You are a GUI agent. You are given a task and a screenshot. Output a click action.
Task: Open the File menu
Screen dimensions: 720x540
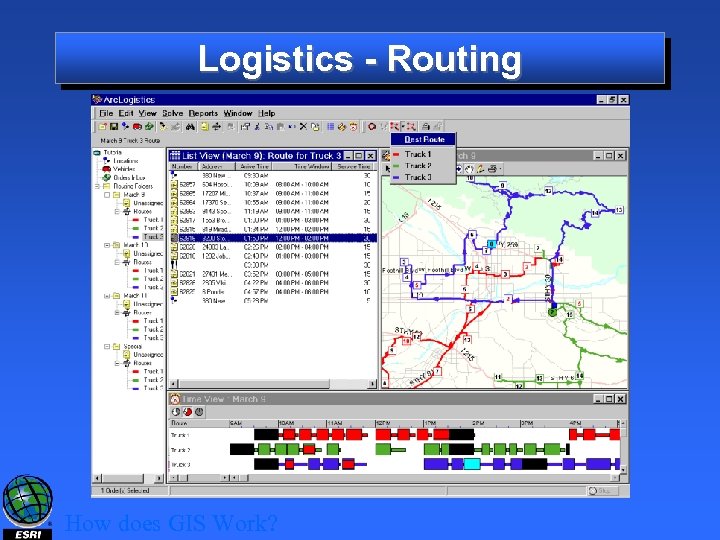click(x=106, y=113)
